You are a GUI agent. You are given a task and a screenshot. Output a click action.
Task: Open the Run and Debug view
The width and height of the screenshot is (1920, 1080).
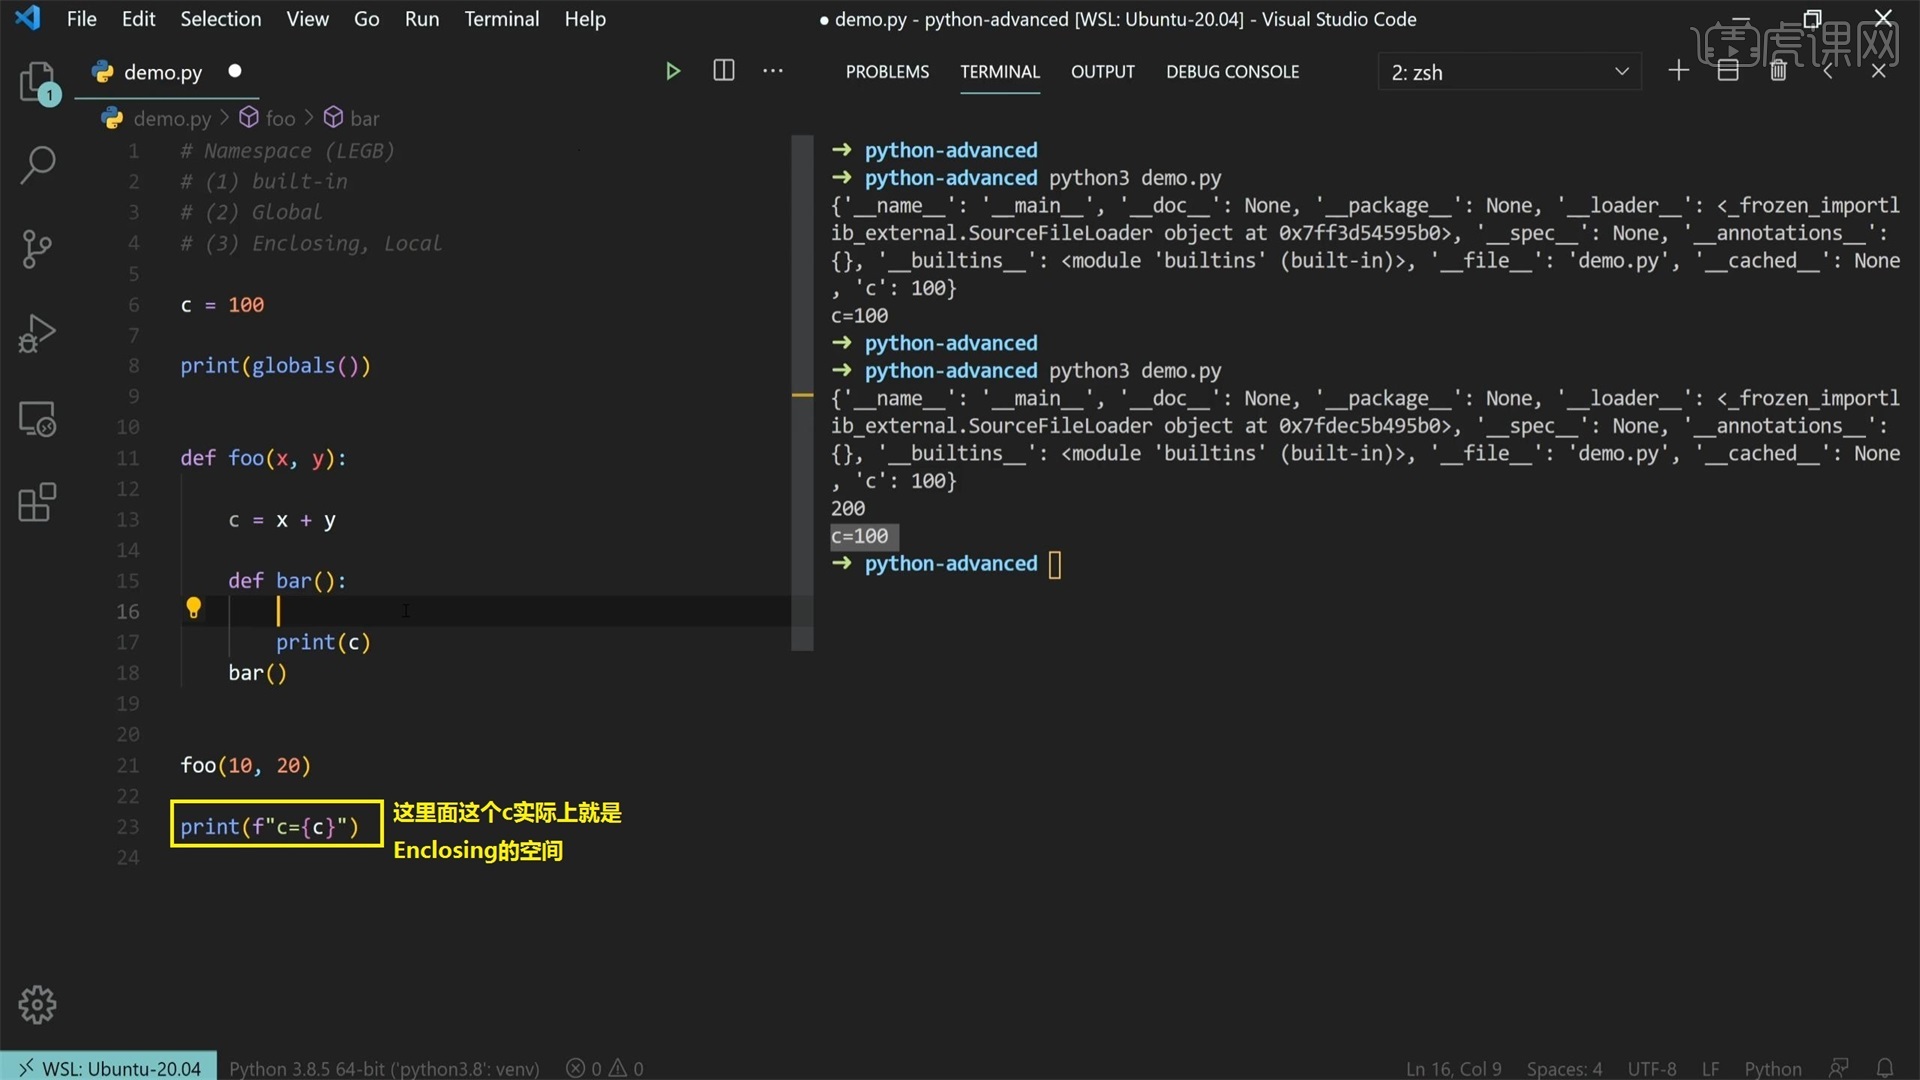pos(37,333)
